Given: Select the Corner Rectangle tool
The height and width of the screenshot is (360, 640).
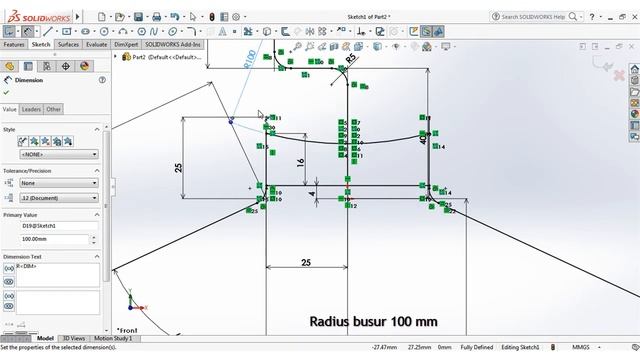Looking at the screenshot, I should (67, 31).
